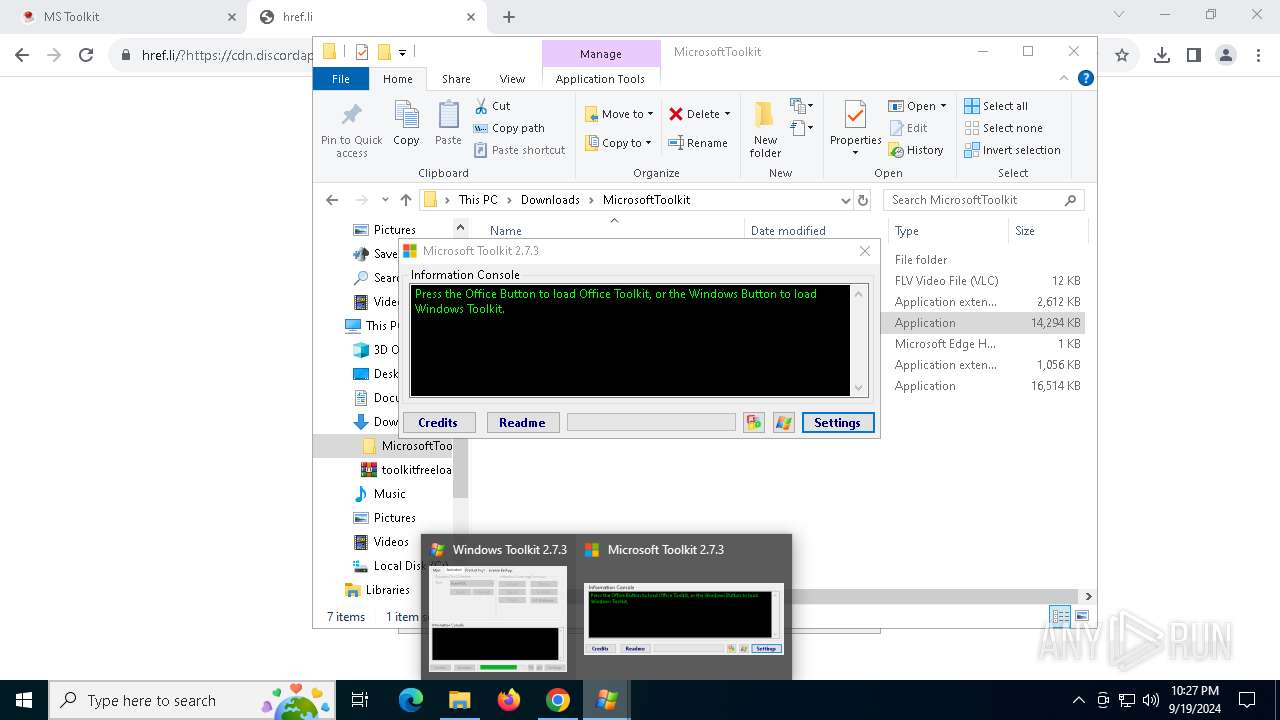The image size is (1280, 720).
Task: Switch to Details view layout icon
Action: pyautogui.click(x=1060, y=617)
